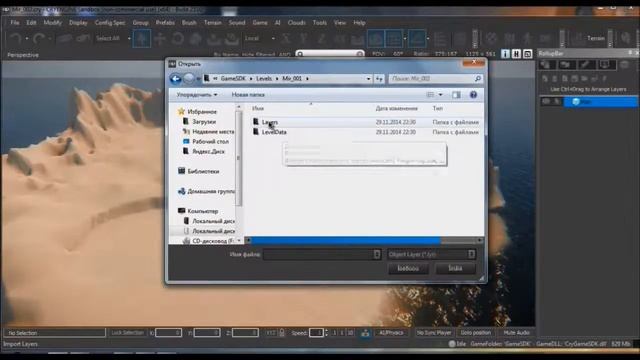Select the highlighted Main layer in RollupBar

tap(600, 102)
